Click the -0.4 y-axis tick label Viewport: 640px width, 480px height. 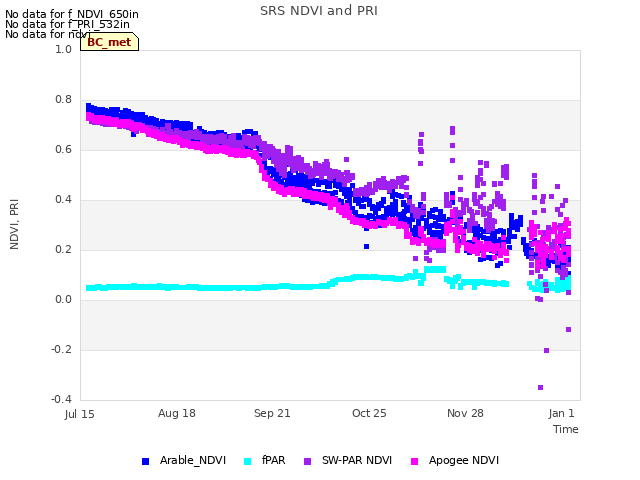pyautogui.click(x=61, y=399)
